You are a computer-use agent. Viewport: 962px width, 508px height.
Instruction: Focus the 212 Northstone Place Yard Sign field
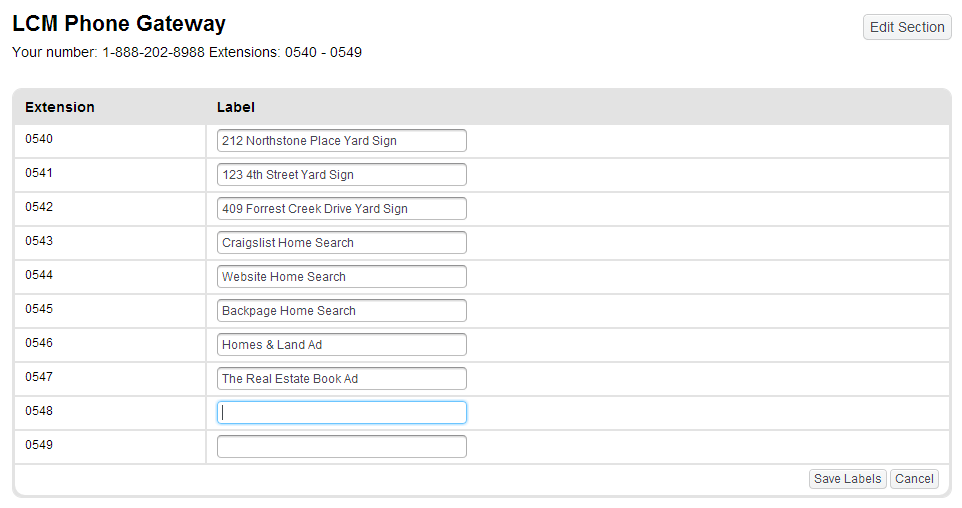point(341,141)
